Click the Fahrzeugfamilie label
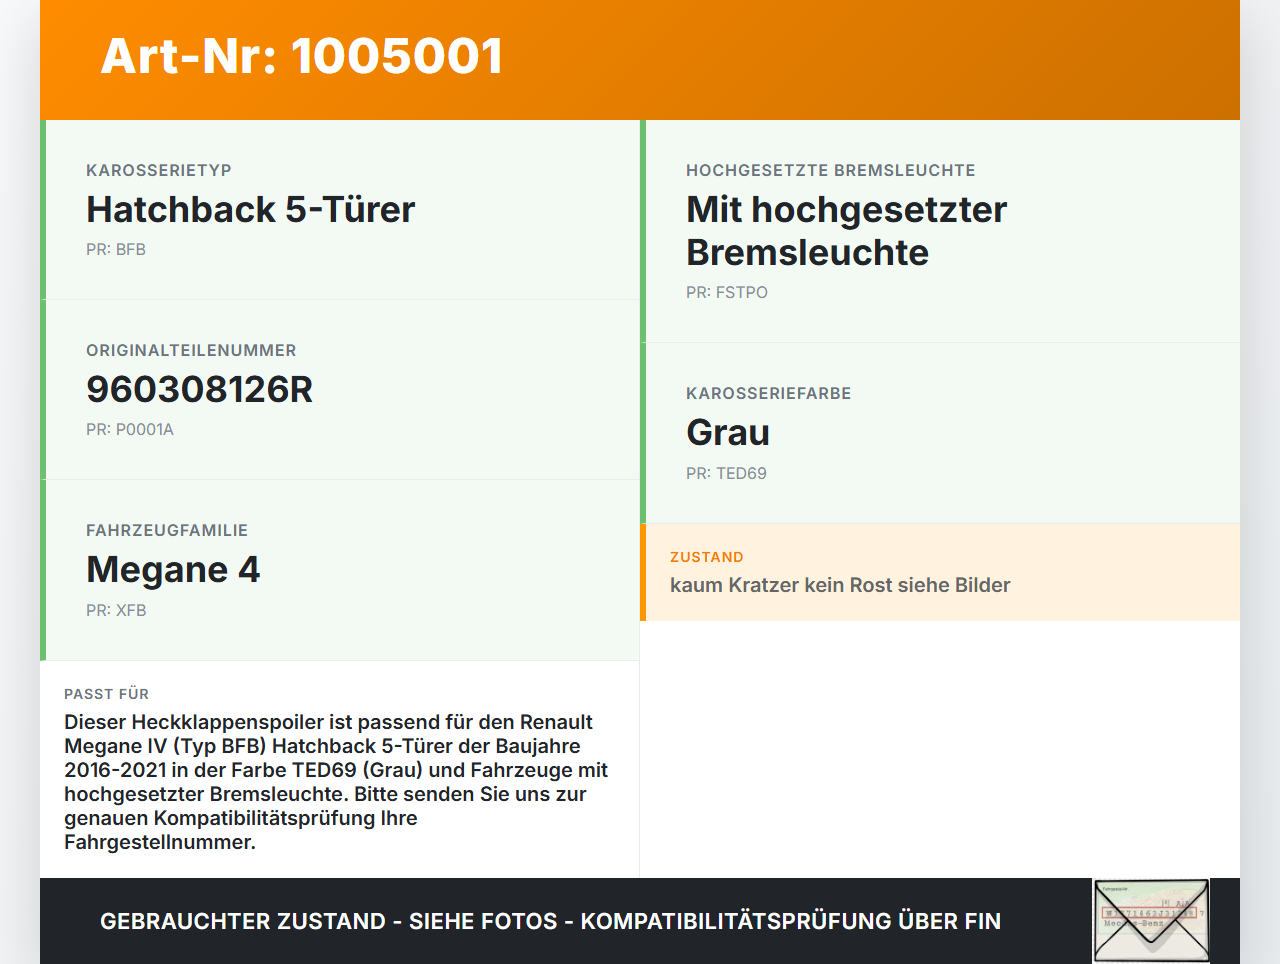 click(x=167, y=530)
